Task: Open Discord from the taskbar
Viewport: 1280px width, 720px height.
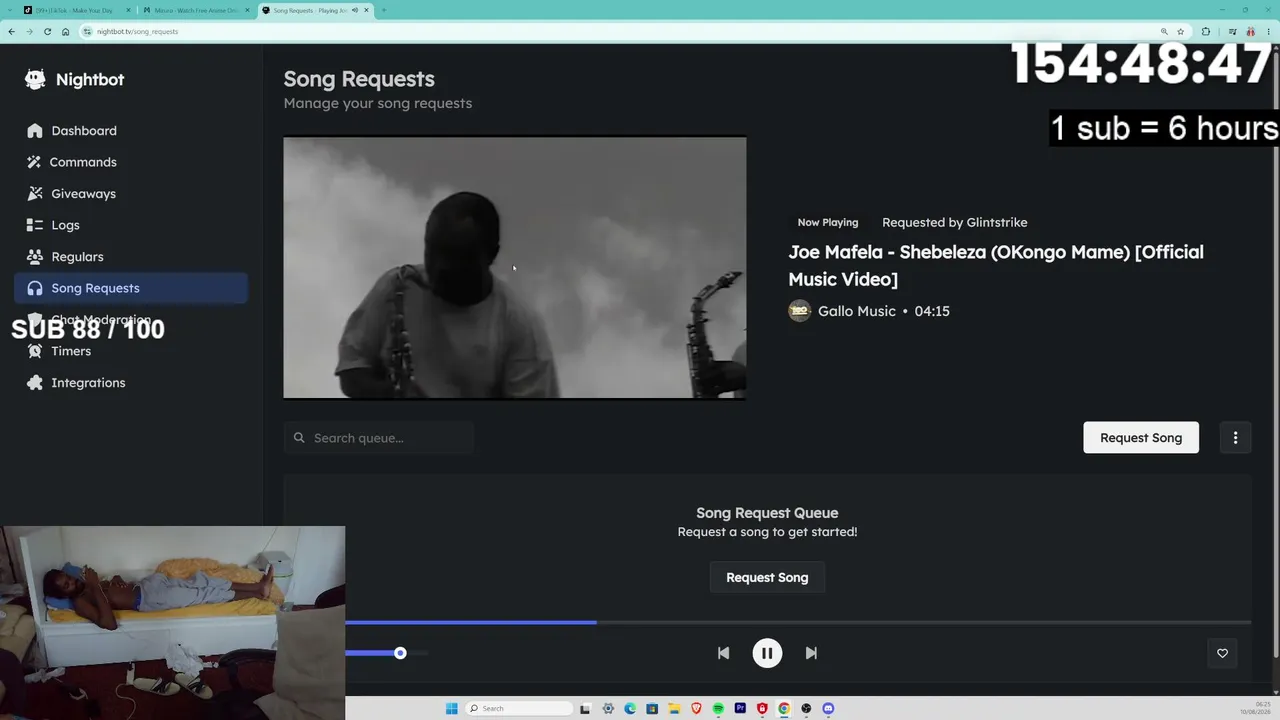Action: 828,709
